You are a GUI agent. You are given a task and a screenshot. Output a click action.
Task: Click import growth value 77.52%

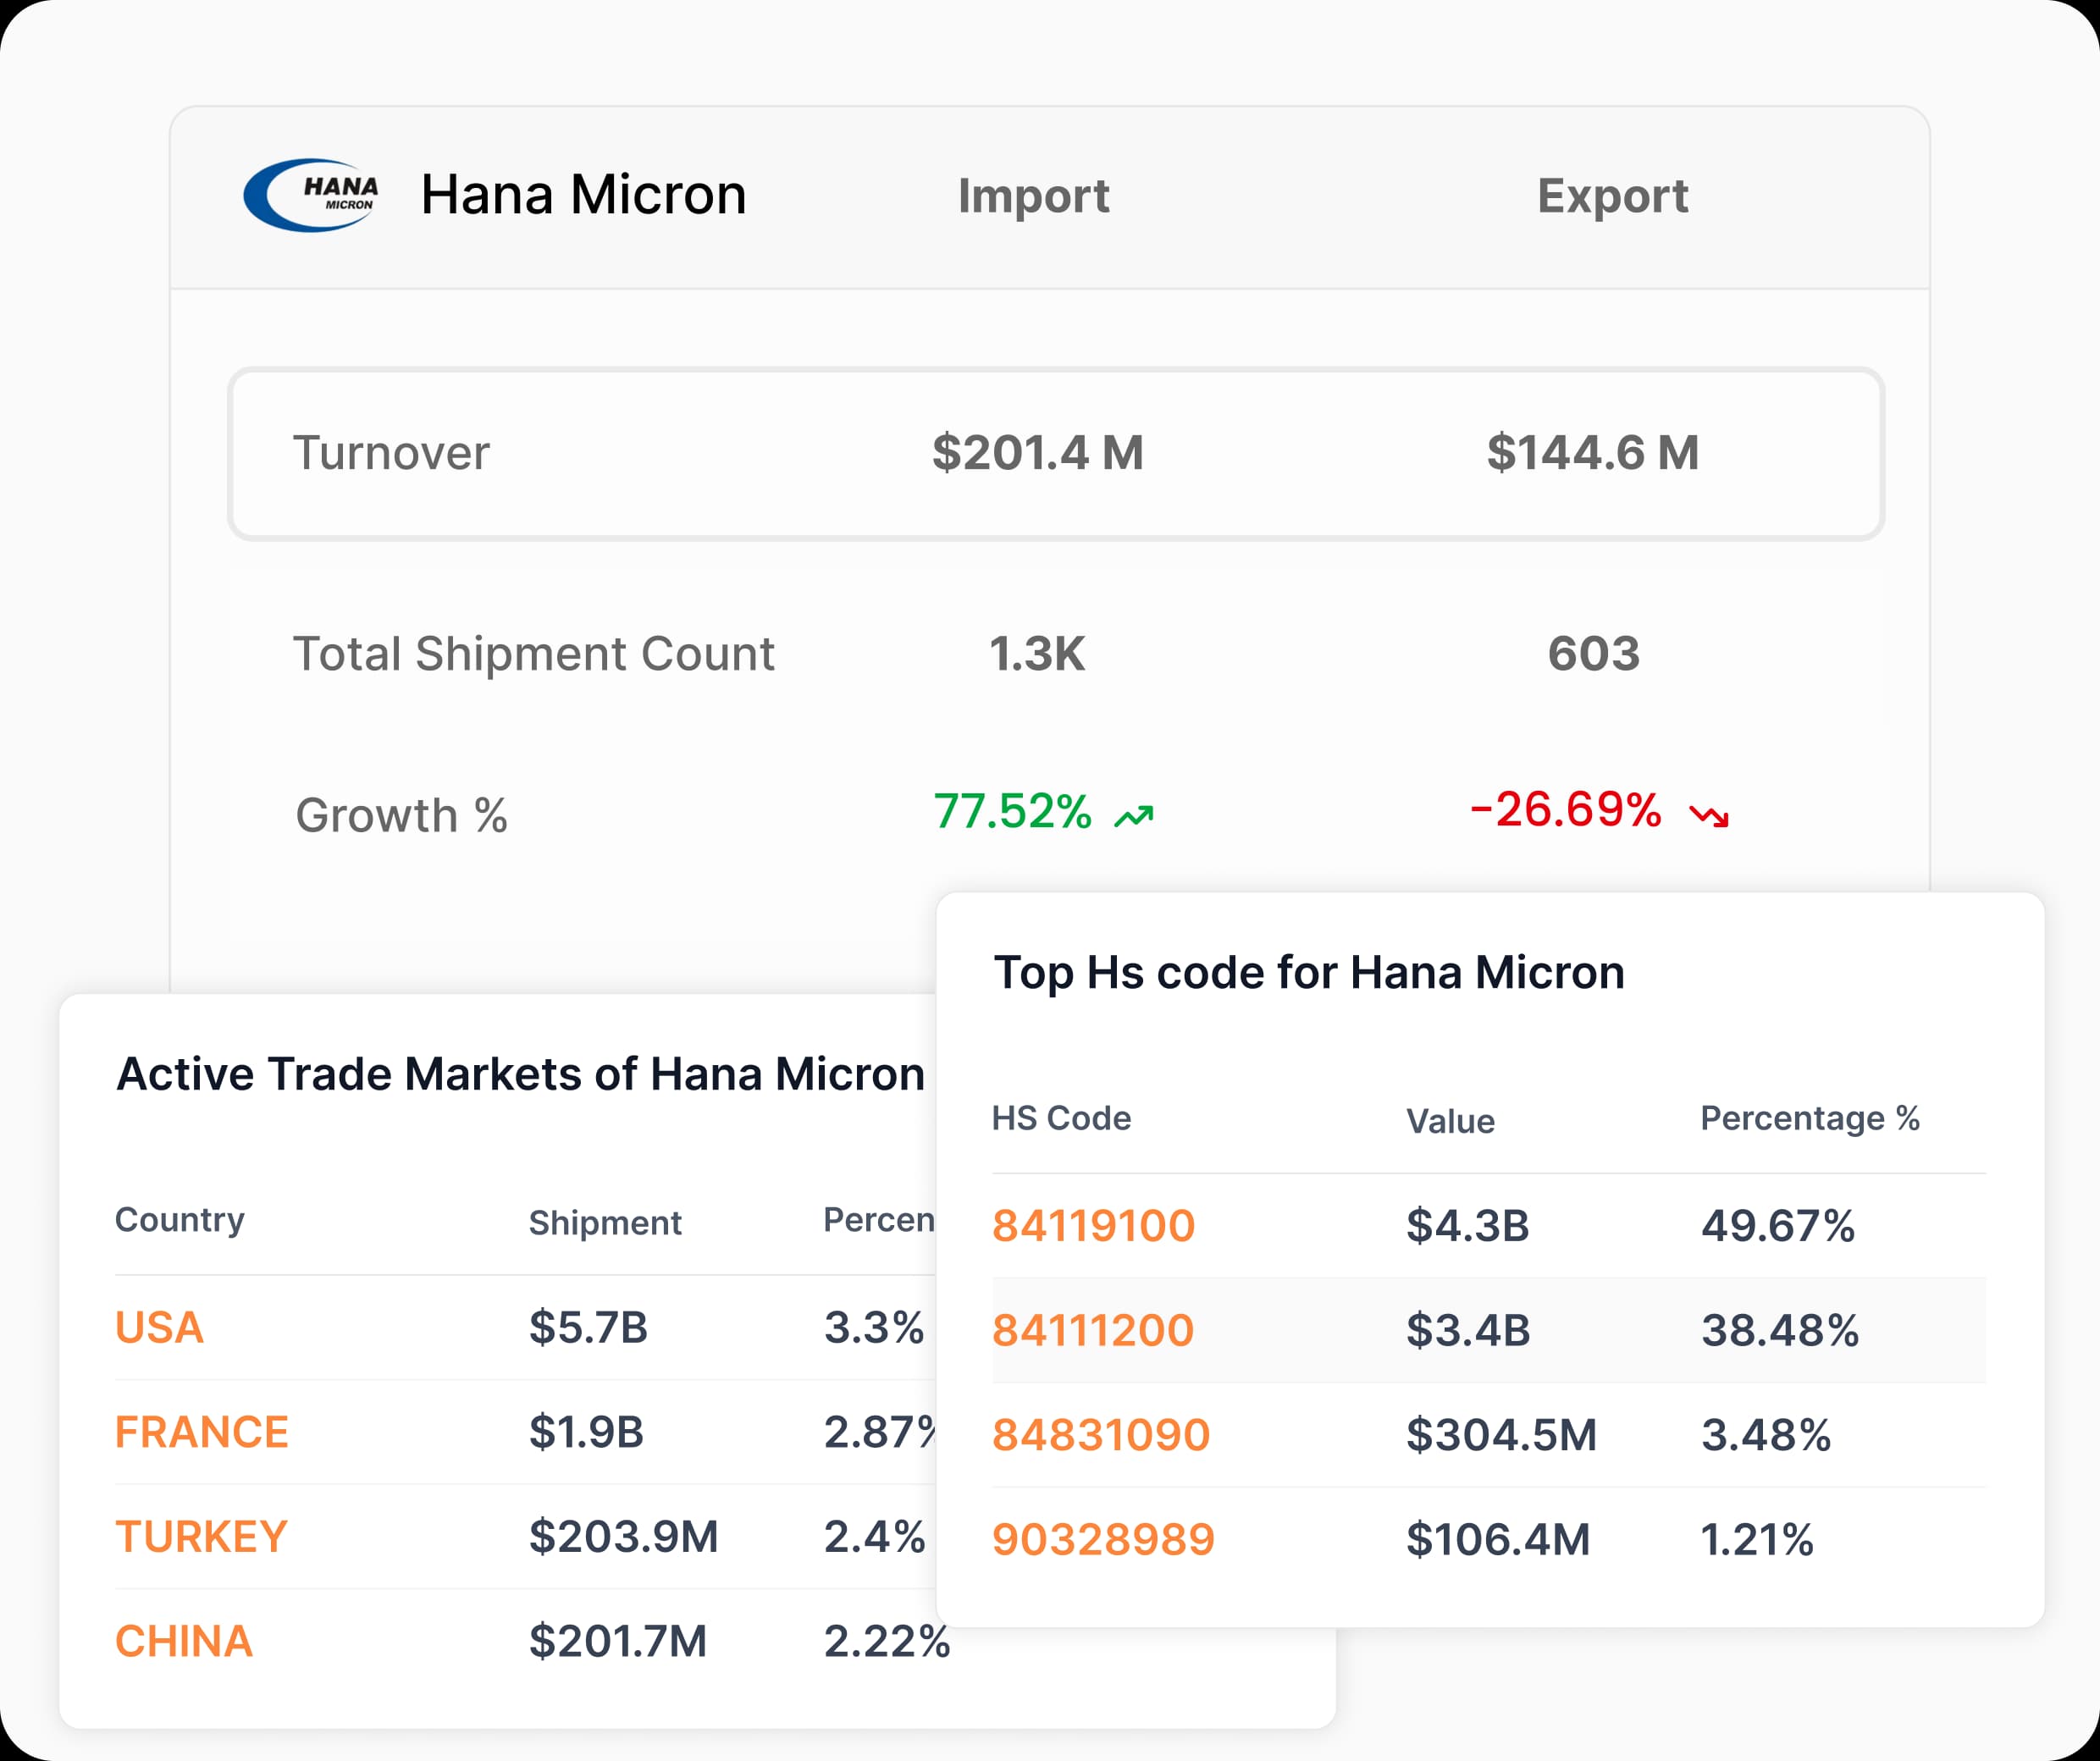[x=1012, y=811]
